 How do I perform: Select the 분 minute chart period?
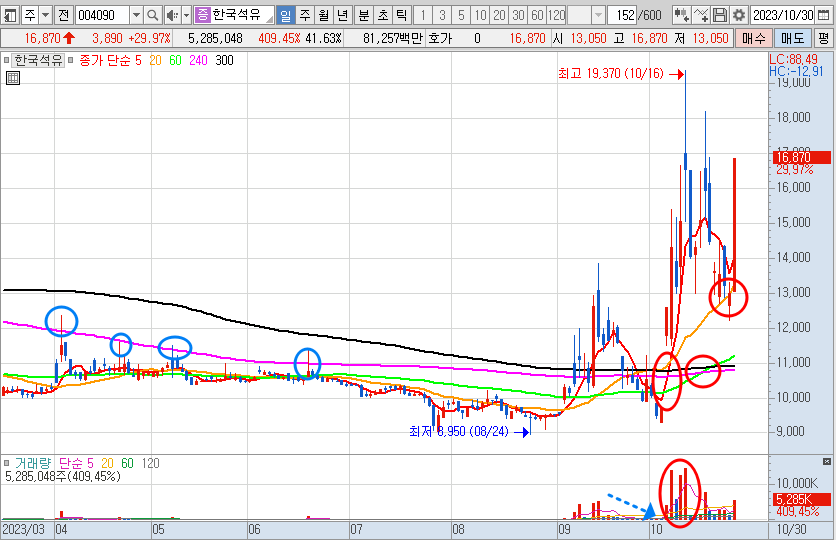(364, 15)
